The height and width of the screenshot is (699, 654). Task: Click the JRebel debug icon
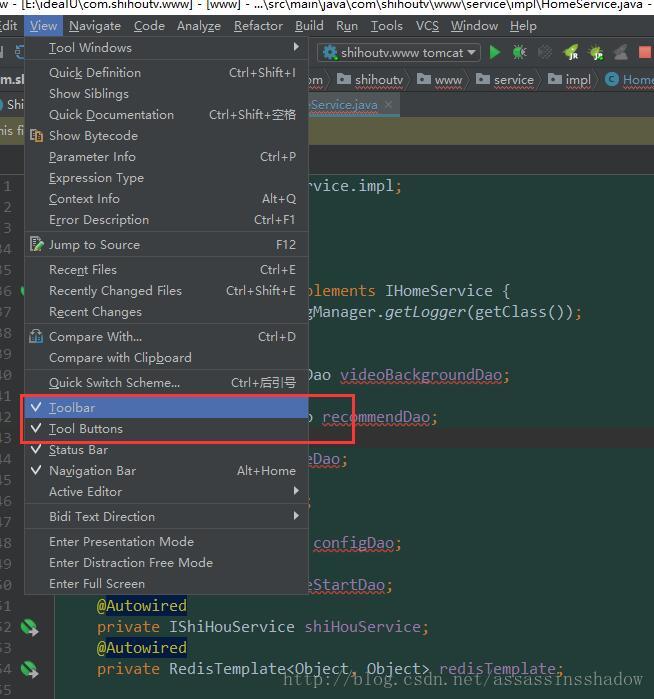point(596,53)
